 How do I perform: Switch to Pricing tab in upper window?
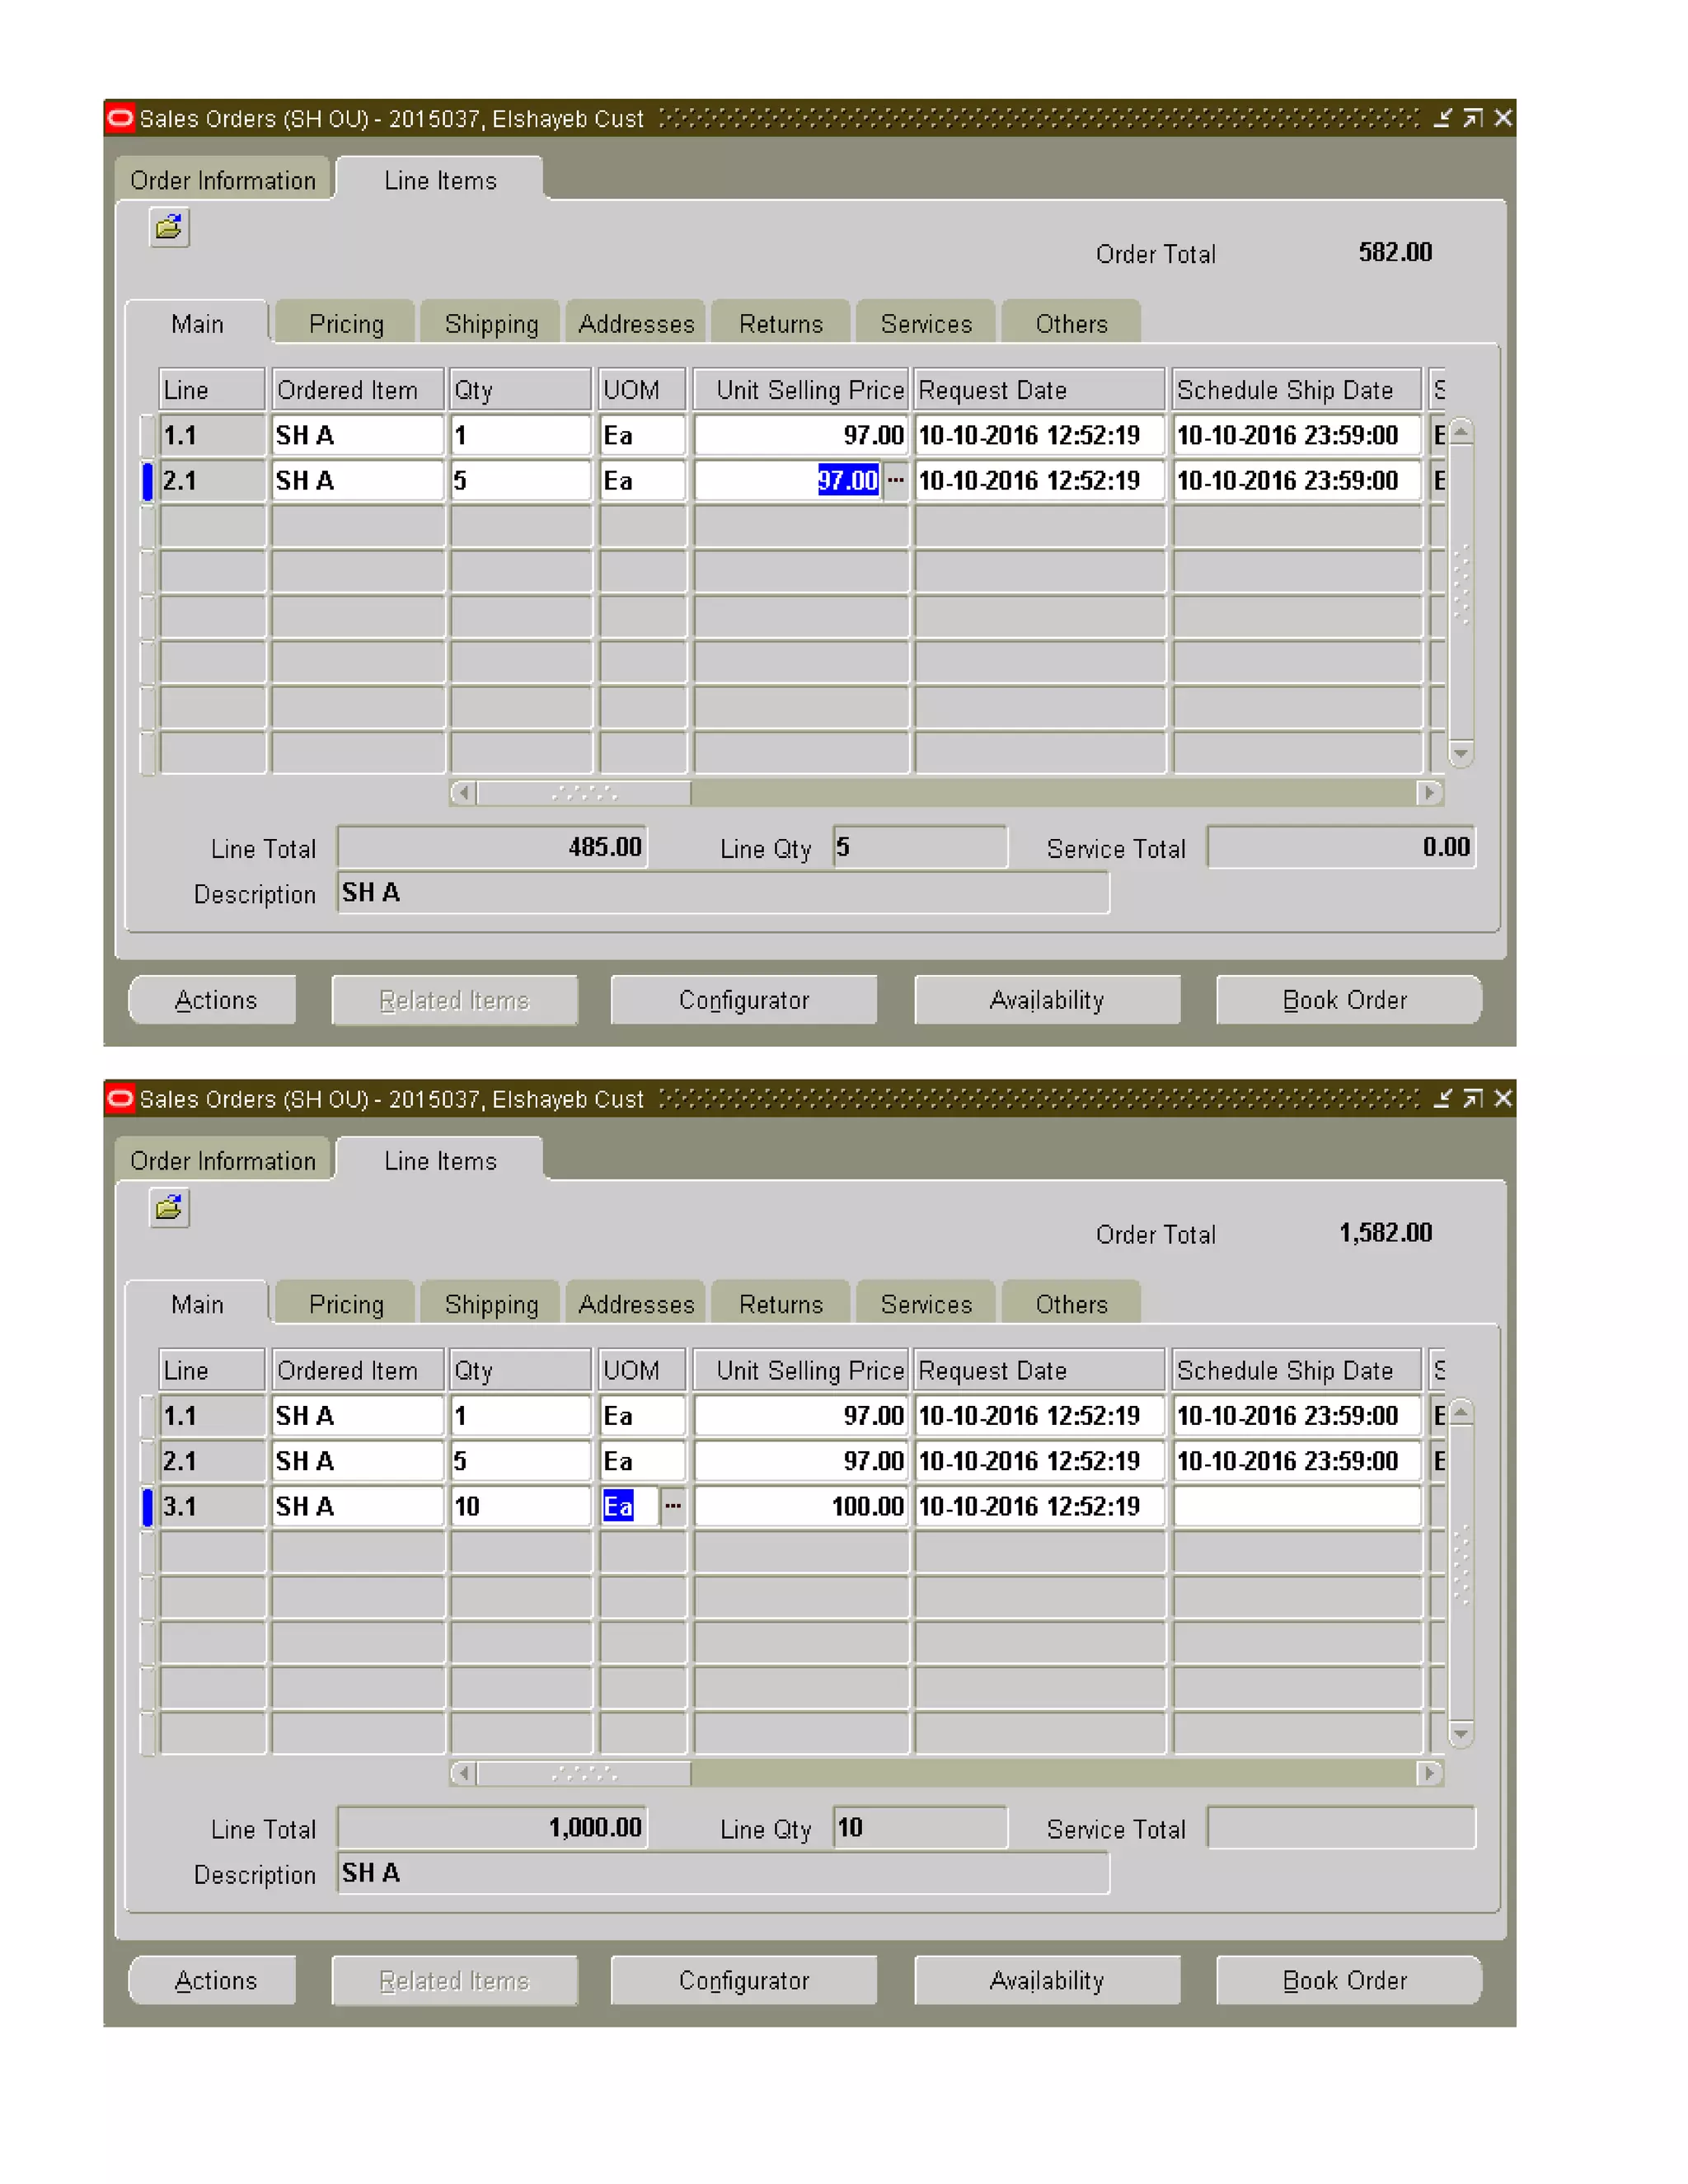point(346,324)
